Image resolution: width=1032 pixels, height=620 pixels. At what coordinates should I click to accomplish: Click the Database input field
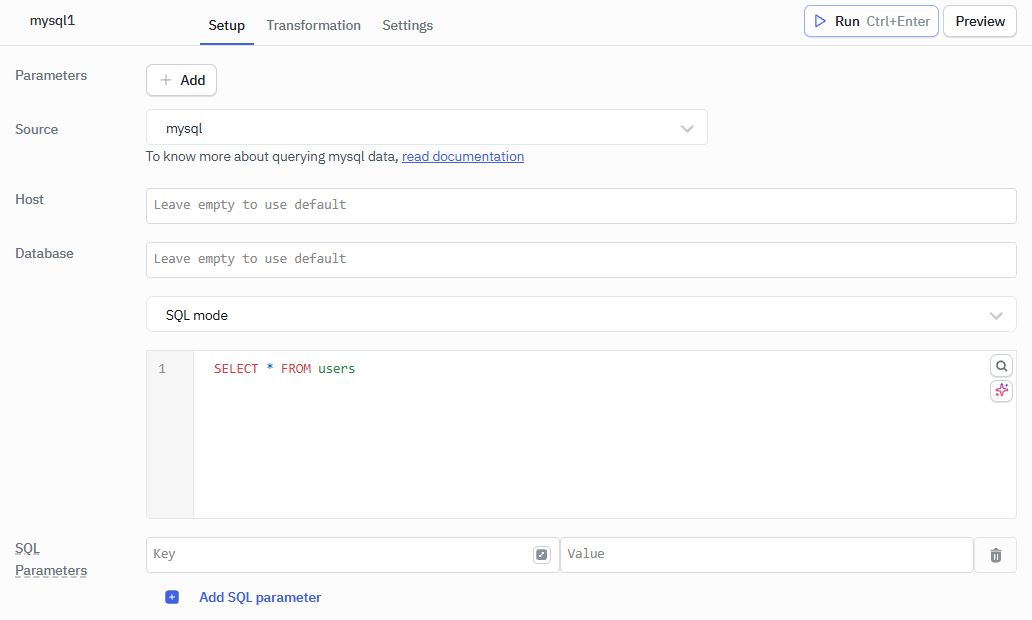coord(580,258)
